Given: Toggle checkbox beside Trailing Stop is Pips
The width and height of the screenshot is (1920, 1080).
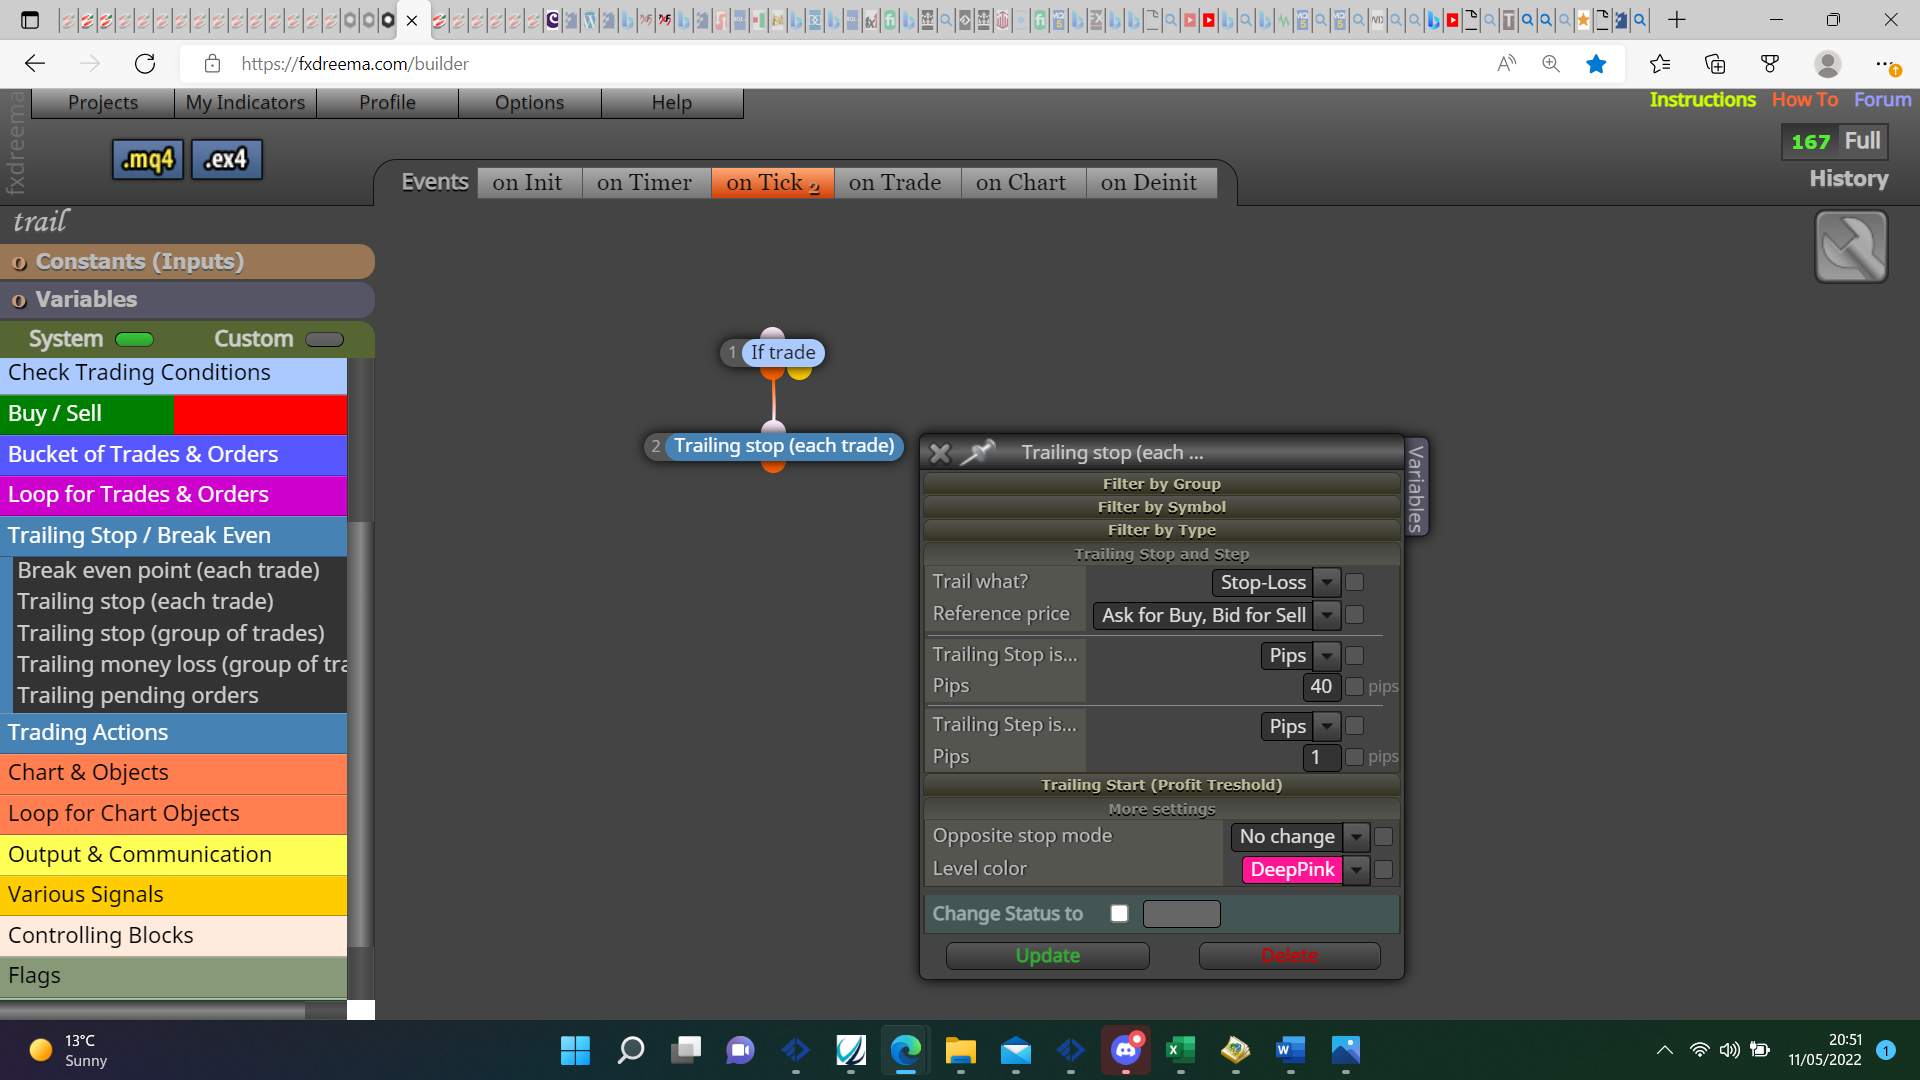Looking at the screenshot, I should coord(1355,656).
